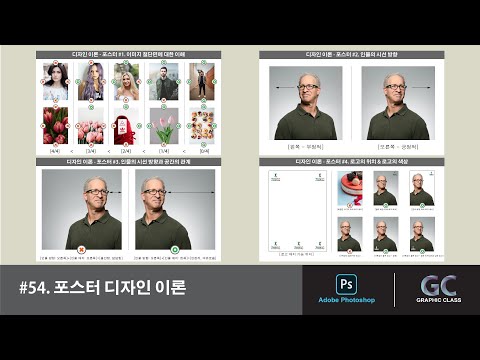Screen dimensions: 480x360
Task: Select the white-background man portrait in poster #4
Action: click(x=422, y=188)
